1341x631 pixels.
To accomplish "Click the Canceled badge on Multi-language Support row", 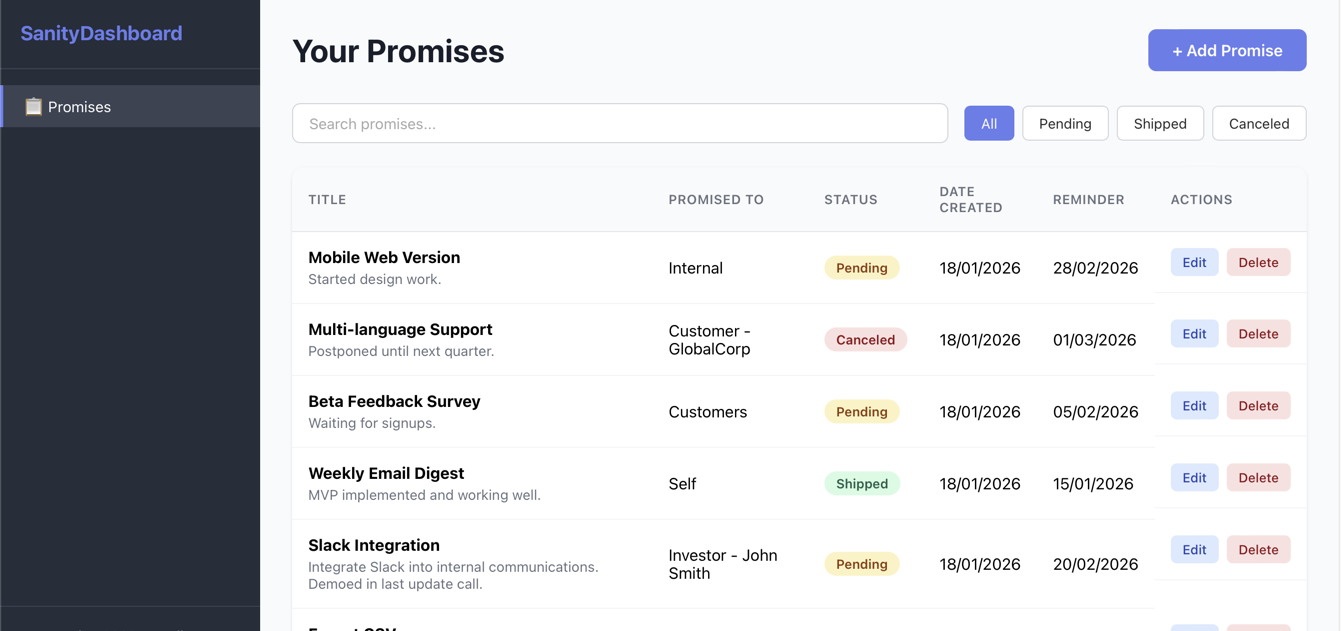I will pos(866,339).
